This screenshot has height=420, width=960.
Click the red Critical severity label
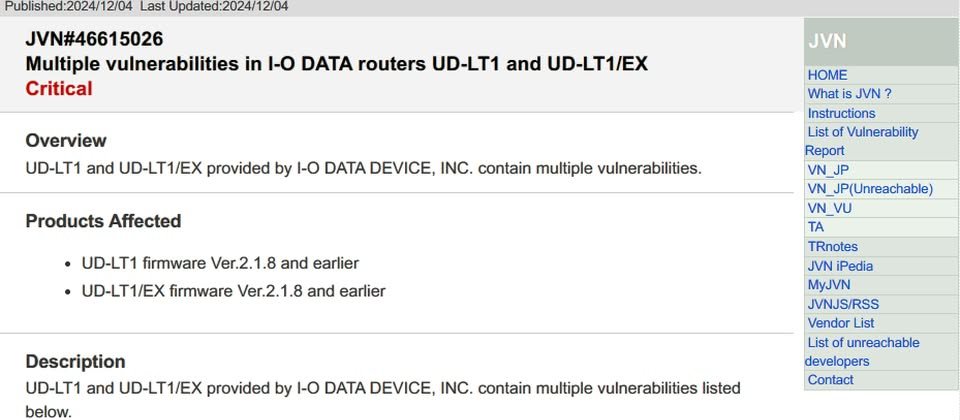59,89
